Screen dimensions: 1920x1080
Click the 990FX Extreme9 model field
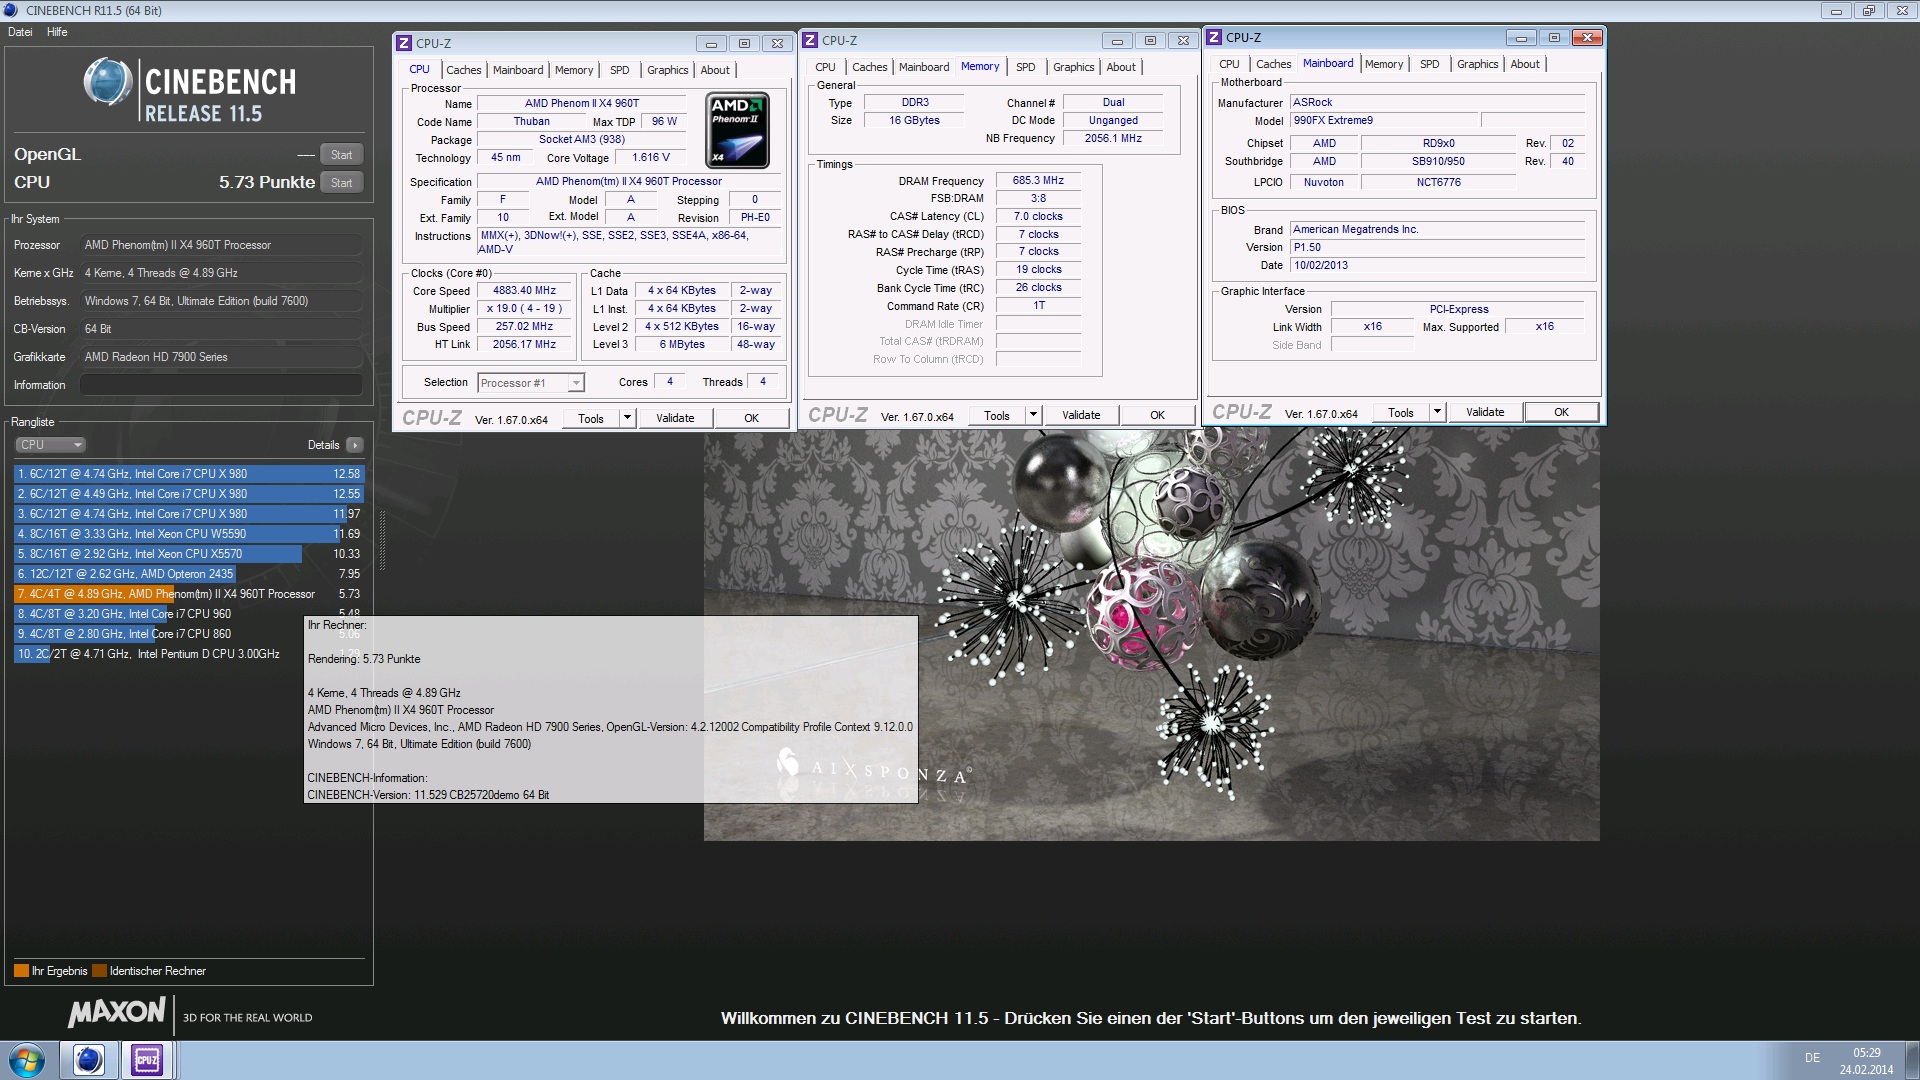1383,120
